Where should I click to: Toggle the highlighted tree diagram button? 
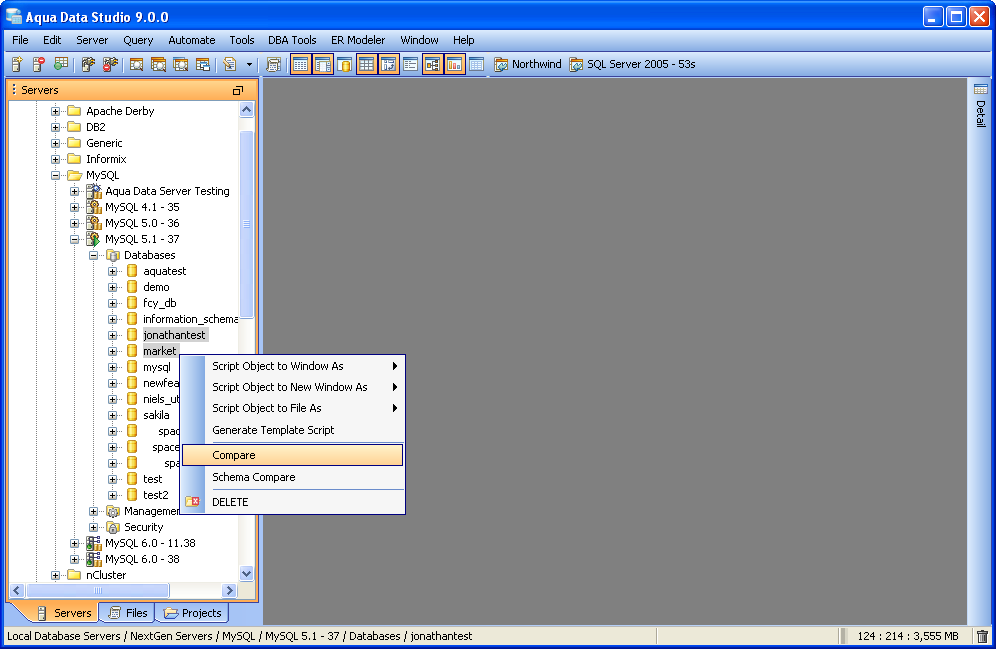coord(433,64)
